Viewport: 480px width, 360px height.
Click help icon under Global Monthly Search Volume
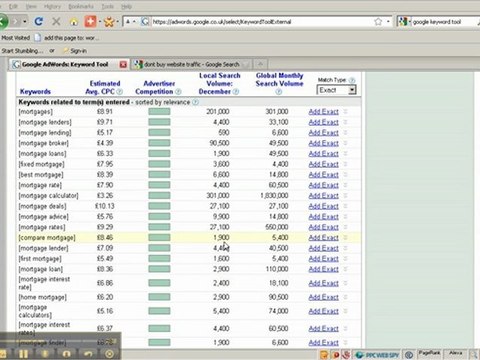coord(279,92)
